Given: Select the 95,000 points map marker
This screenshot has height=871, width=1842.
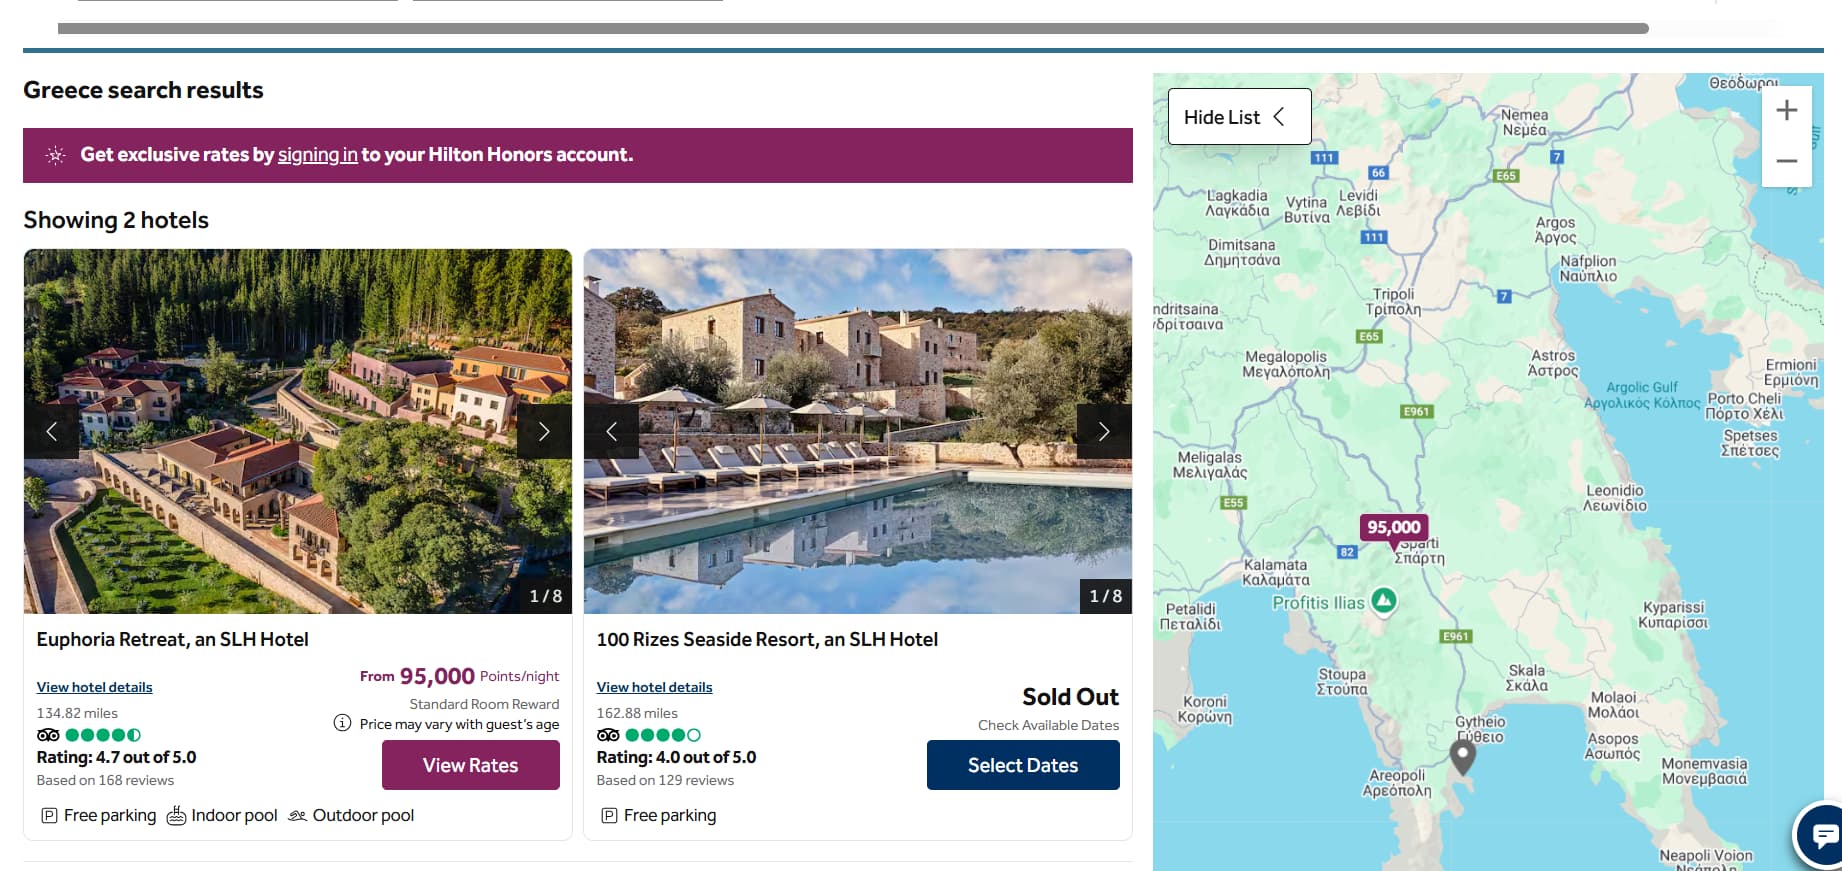Looking at the screenshot, I should pyautogui.click(x=1393, y=527).
